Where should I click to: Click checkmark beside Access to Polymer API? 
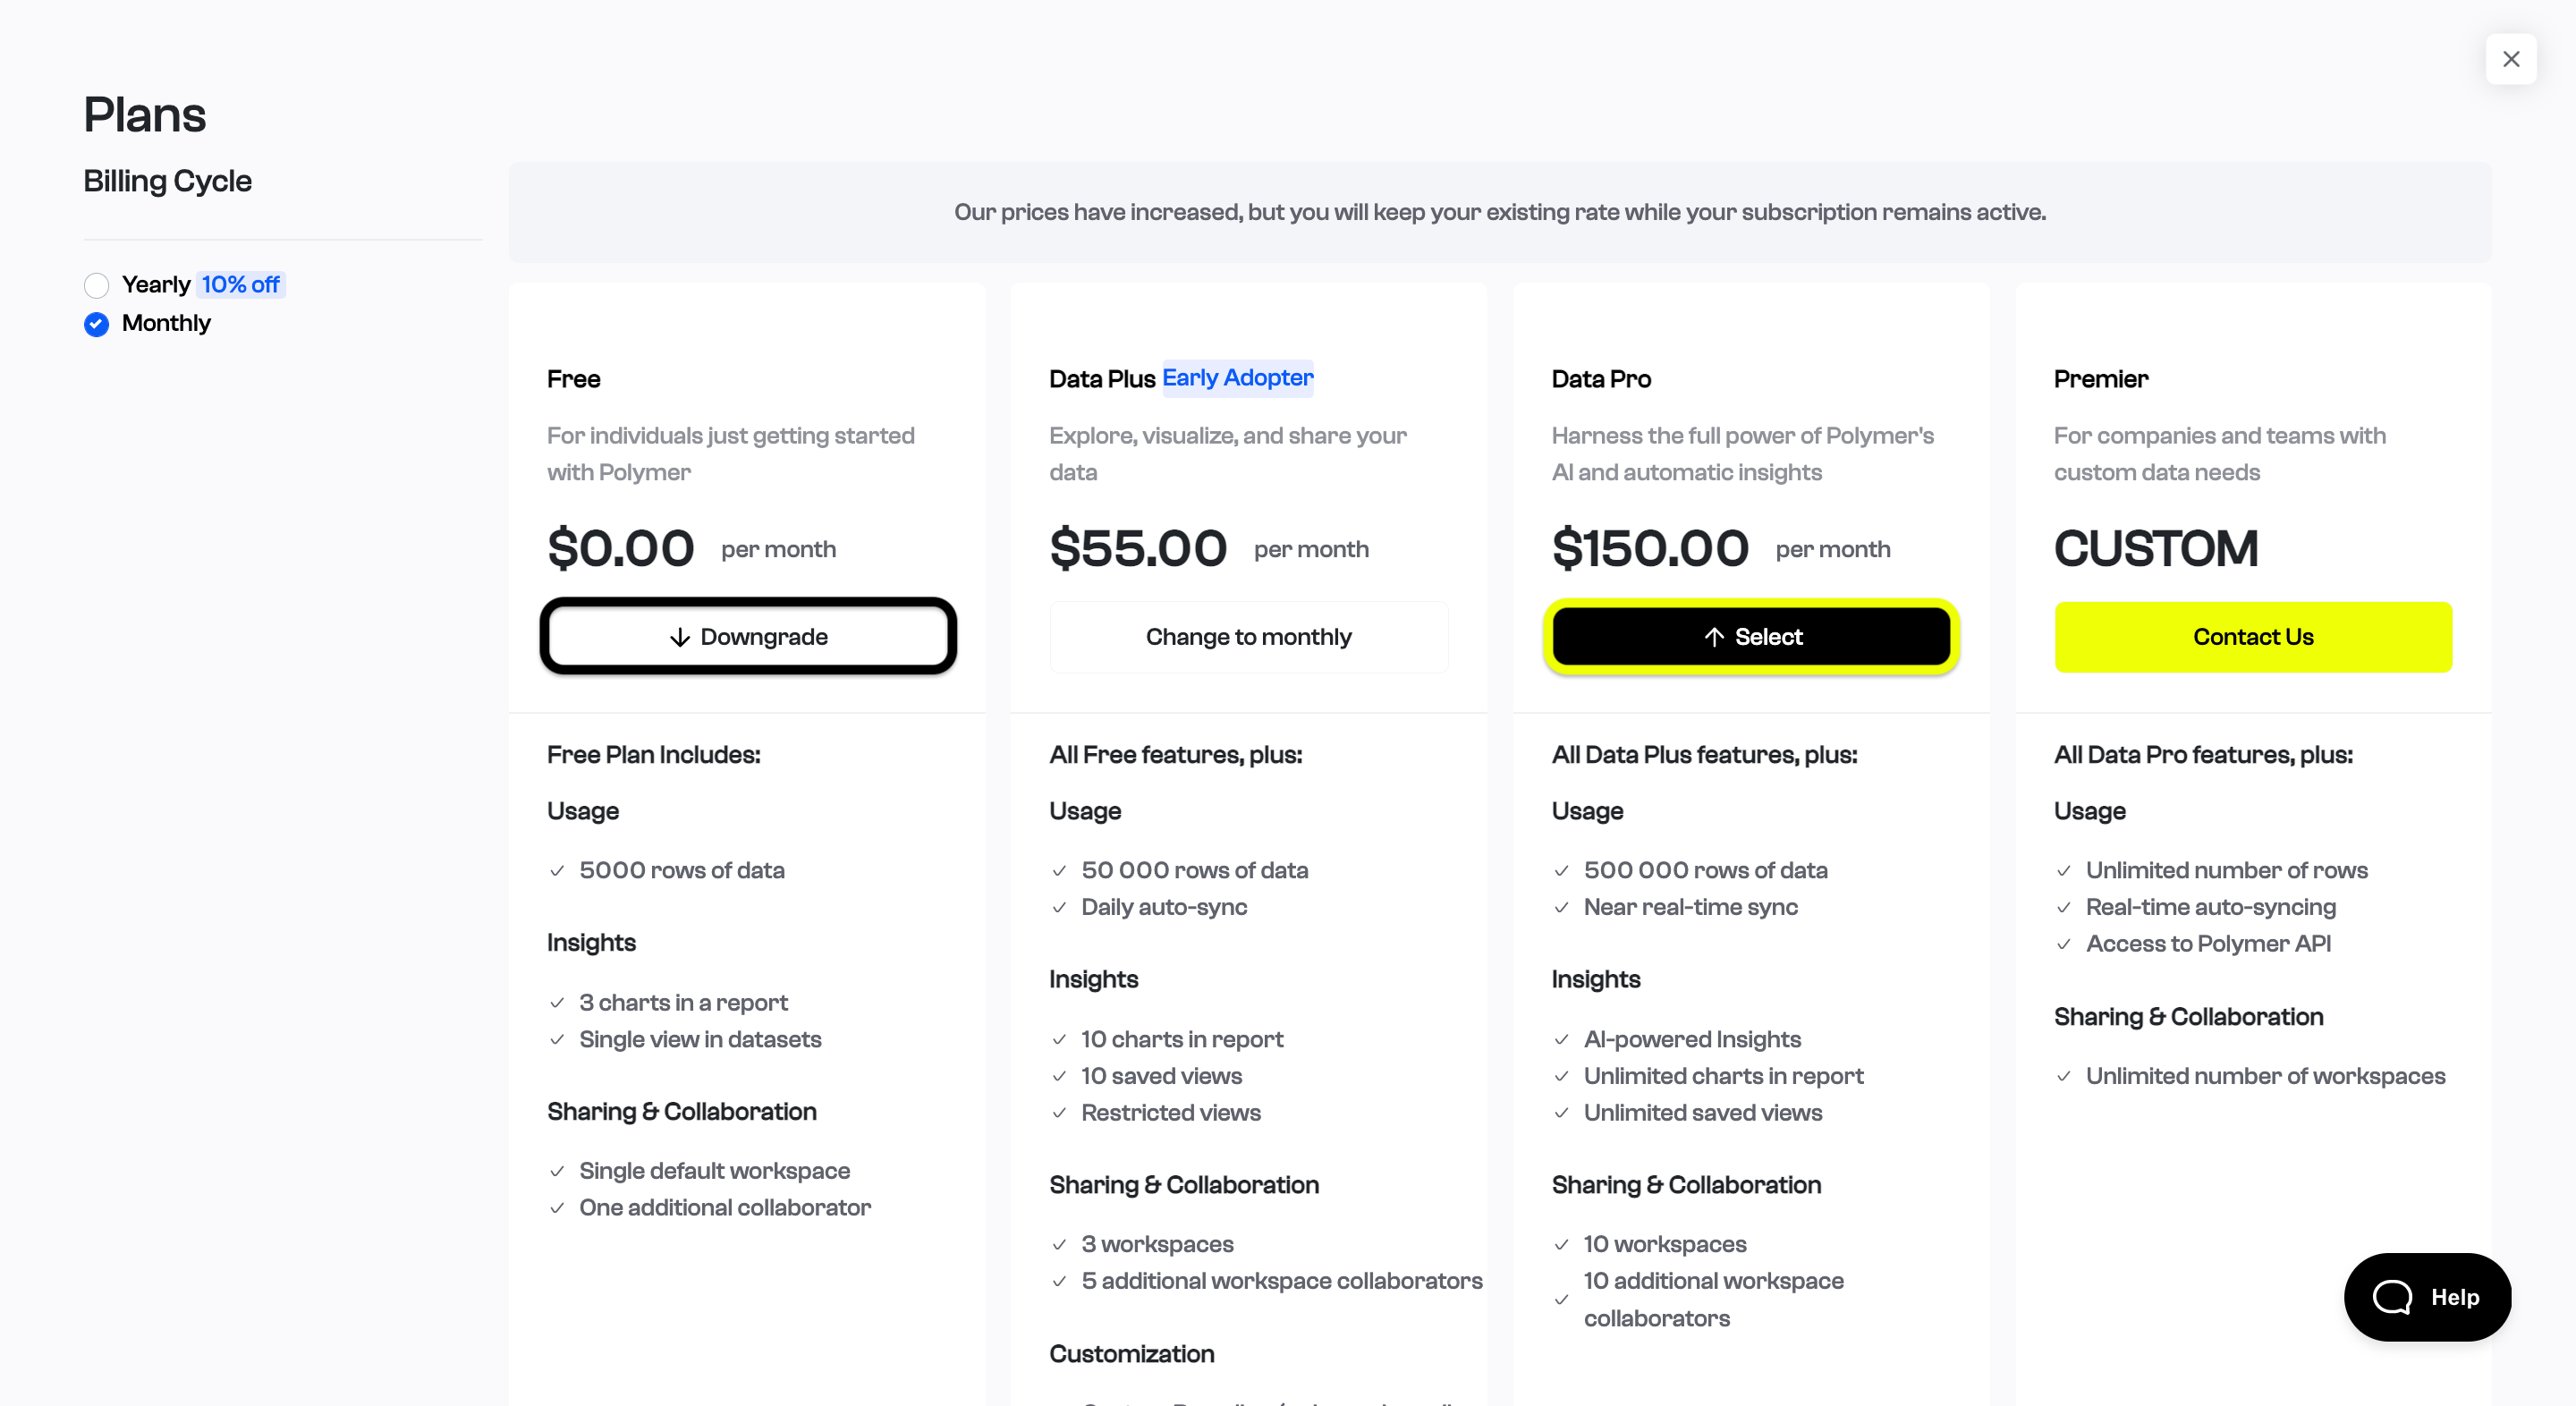coord(2063,944)
